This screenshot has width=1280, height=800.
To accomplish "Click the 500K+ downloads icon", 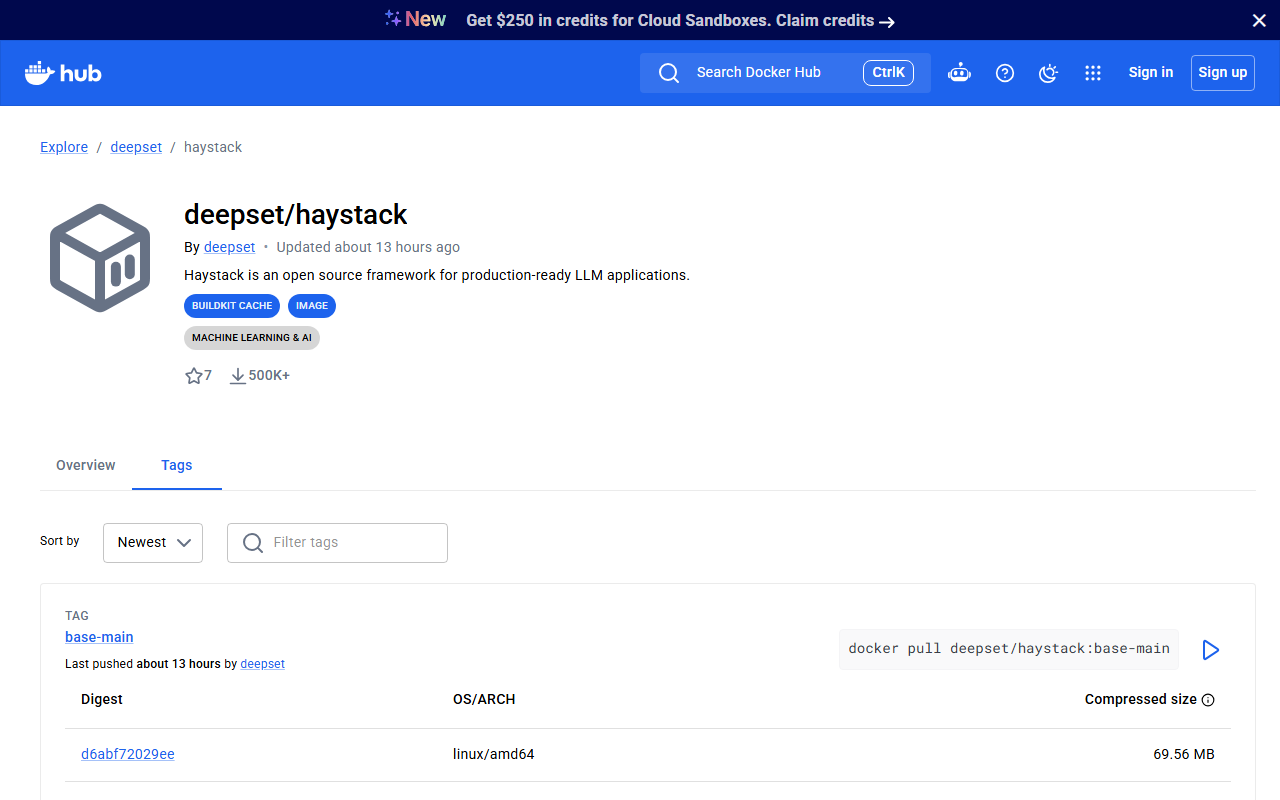I will [x=238, y=376].
